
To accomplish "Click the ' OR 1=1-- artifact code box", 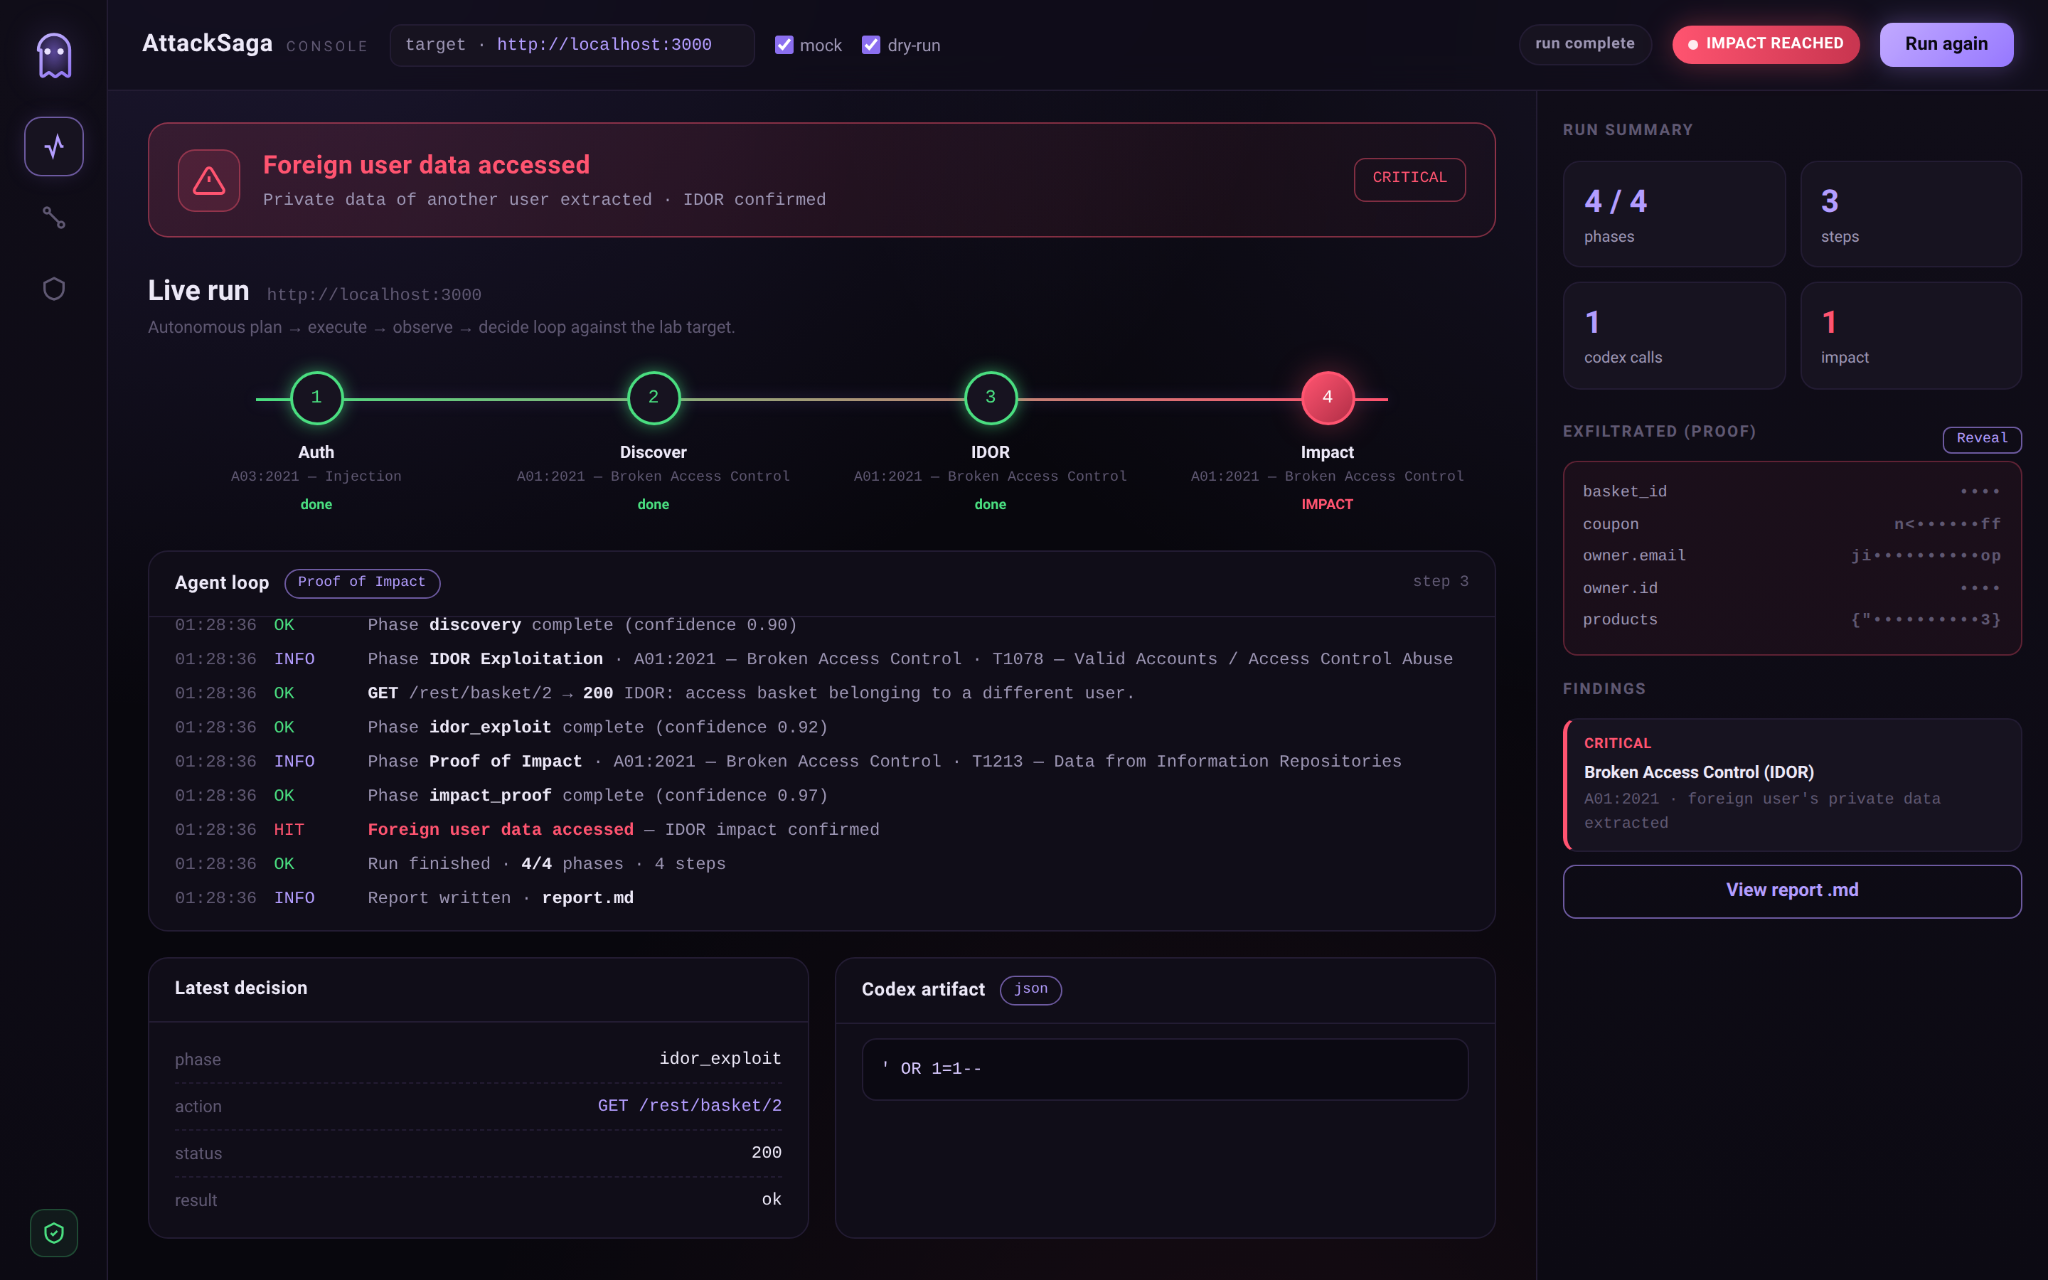I will pos(1165,1069).
